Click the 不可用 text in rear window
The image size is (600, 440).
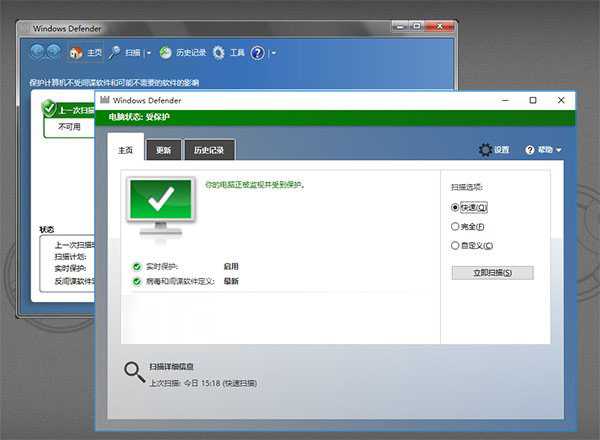pyautogui.click(x=69, y=126)
